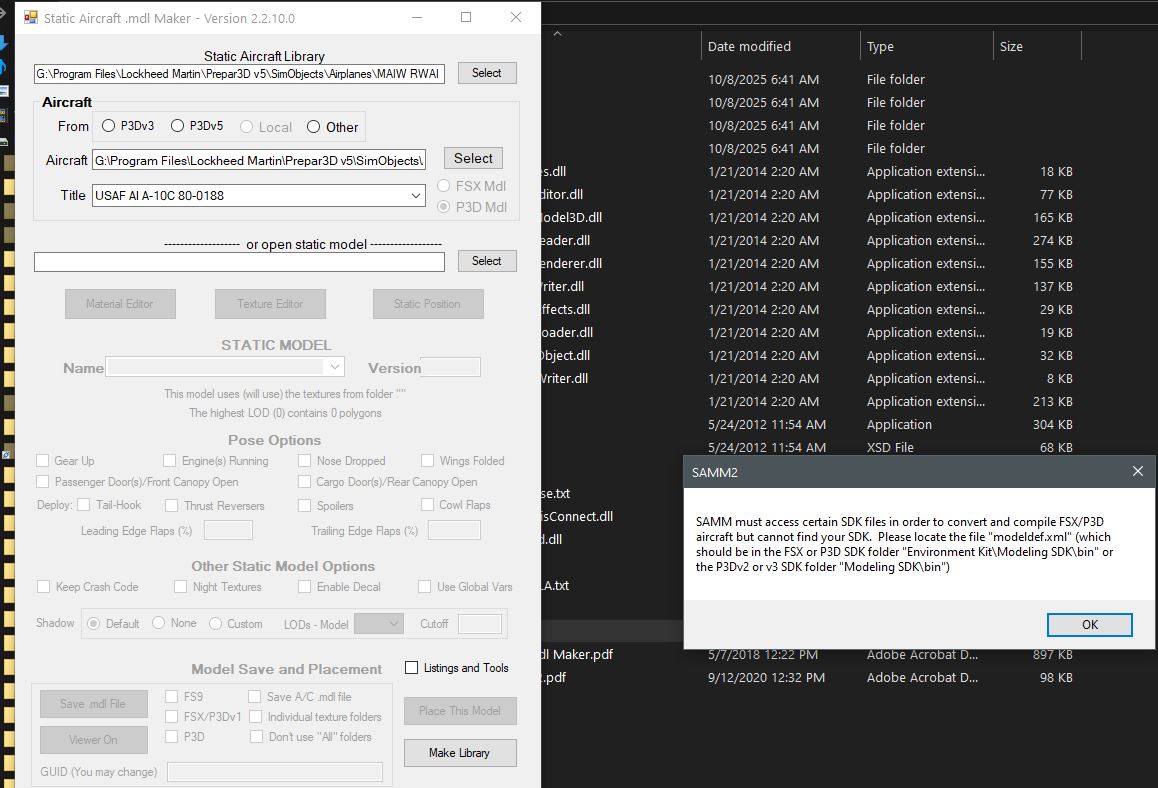Image resolution: width=1158 pixels, height=788 pixels.
Task: Select the 304 KB Application file row
Action: click(812, 425)
